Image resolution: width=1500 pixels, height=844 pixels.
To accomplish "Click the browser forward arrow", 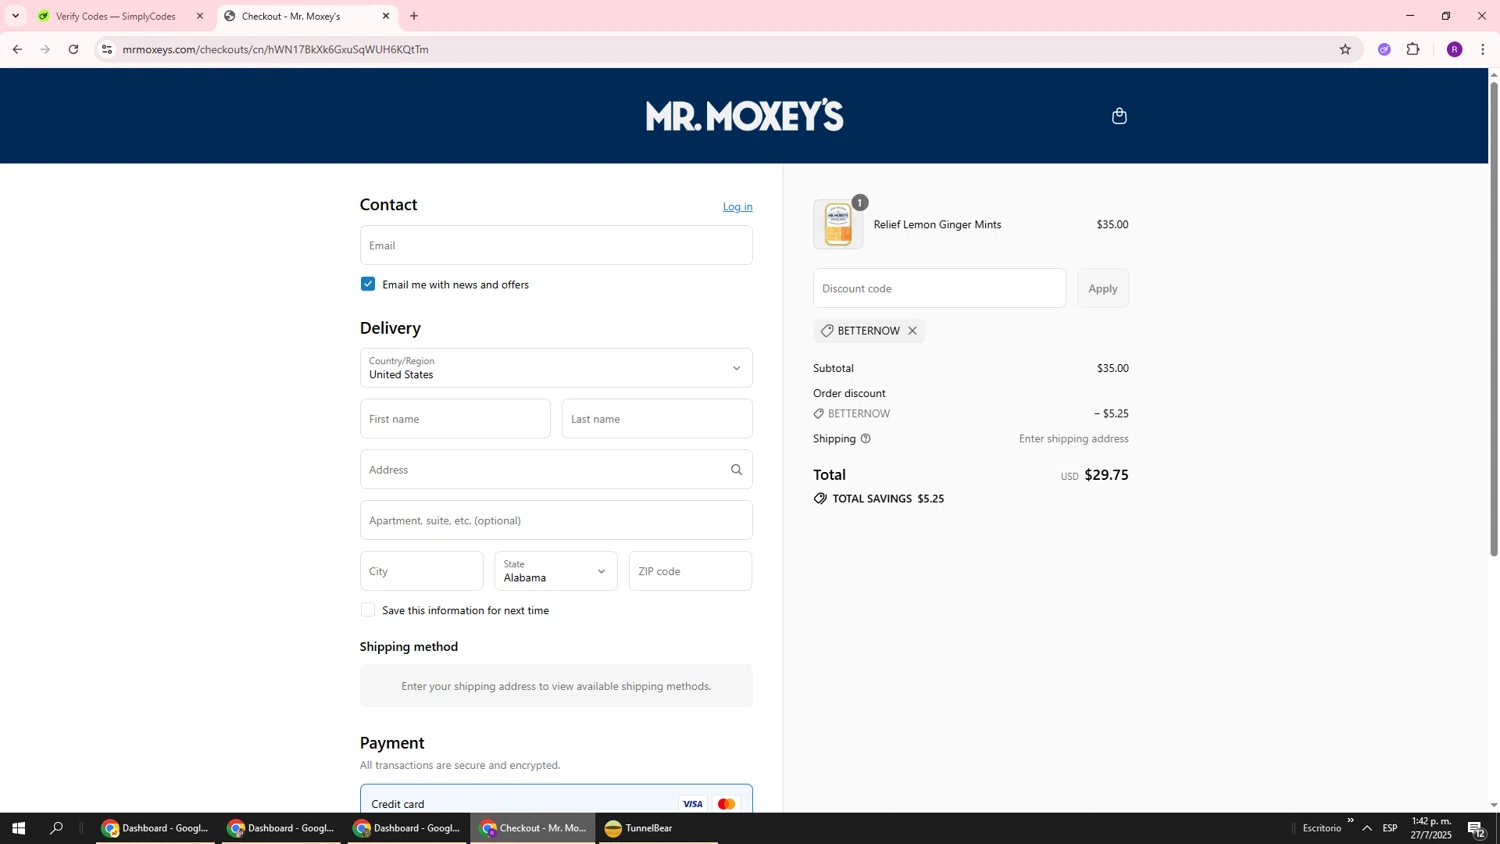I will click(45, 49).
